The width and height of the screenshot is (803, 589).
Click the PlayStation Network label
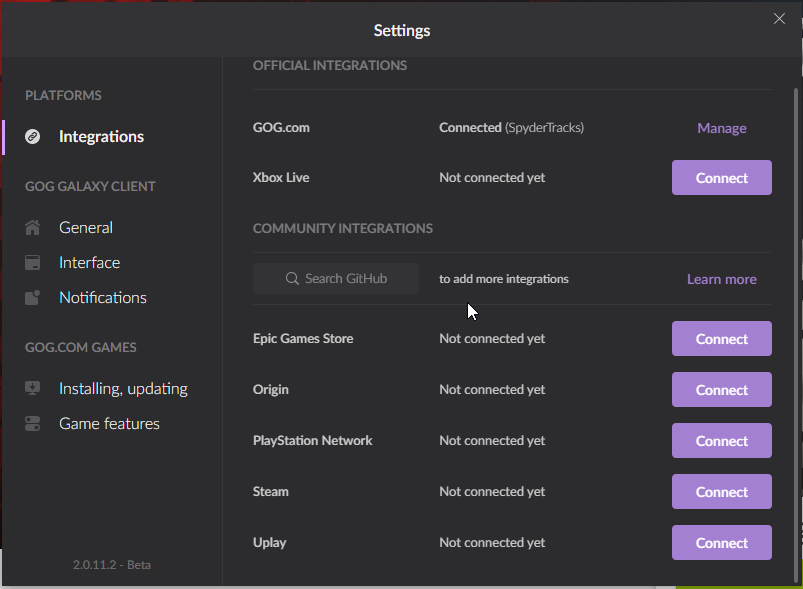[312, 440]
